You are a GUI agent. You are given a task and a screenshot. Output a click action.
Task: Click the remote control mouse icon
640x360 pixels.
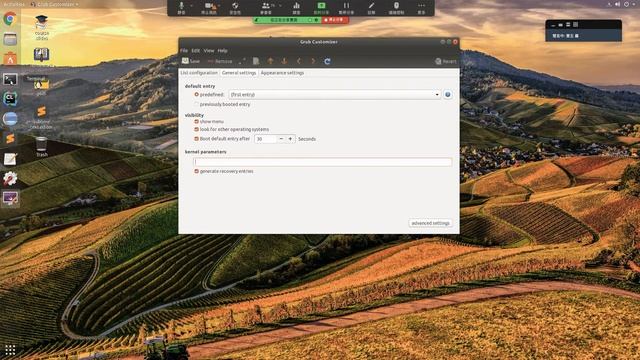point(396,6)
